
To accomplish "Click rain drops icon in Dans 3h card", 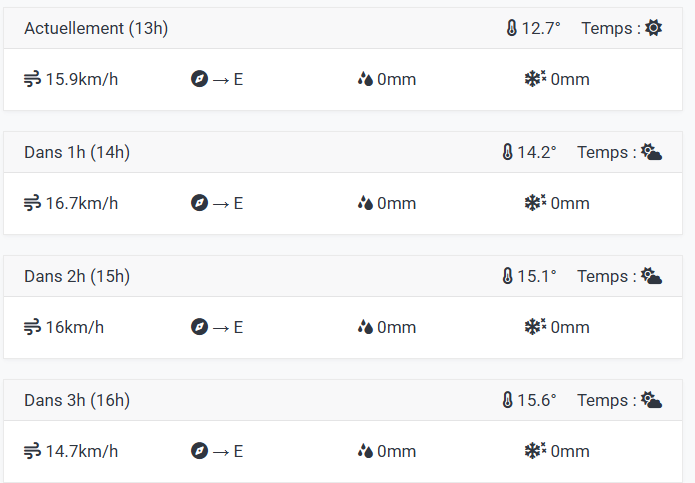I will [x=365, y=451].
